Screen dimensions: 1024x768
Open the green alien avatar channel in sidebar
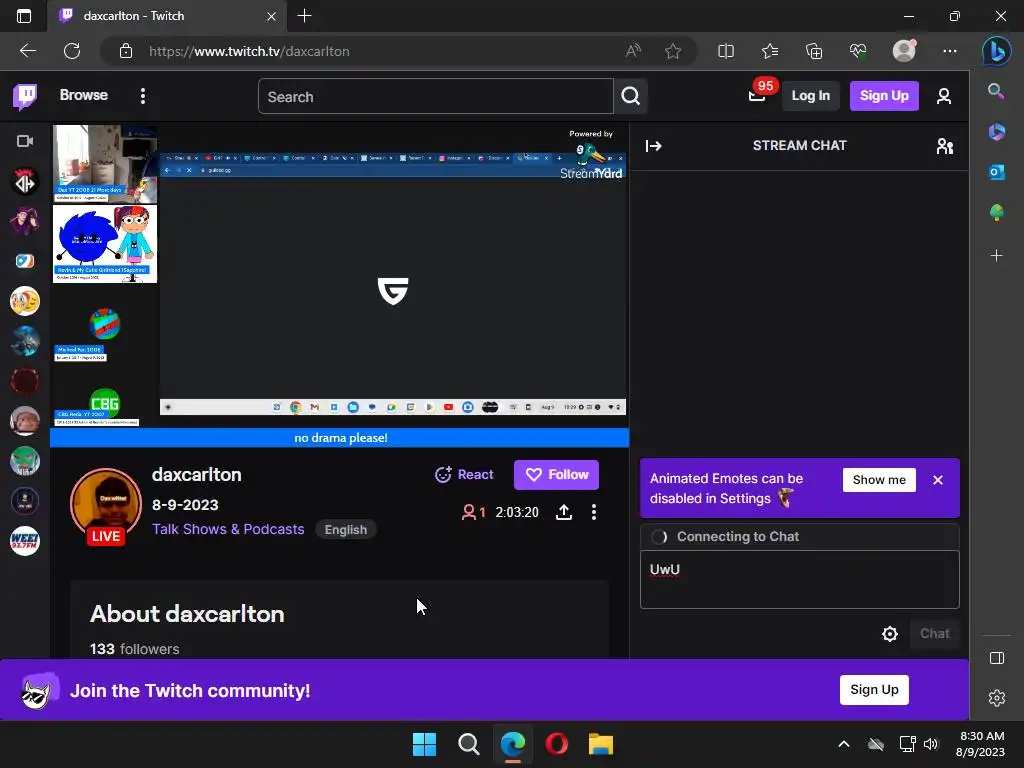[25, 461]
